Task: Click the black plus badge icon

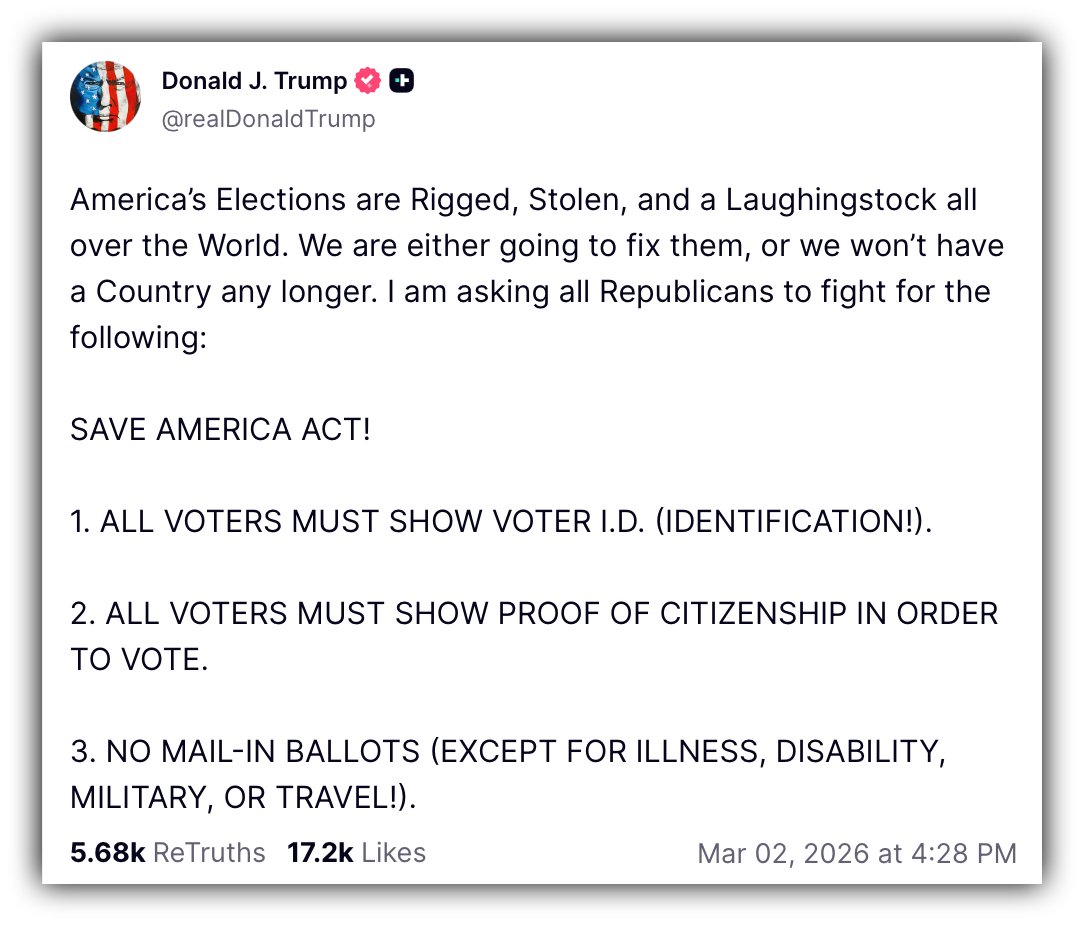Action: coord(401,81)
